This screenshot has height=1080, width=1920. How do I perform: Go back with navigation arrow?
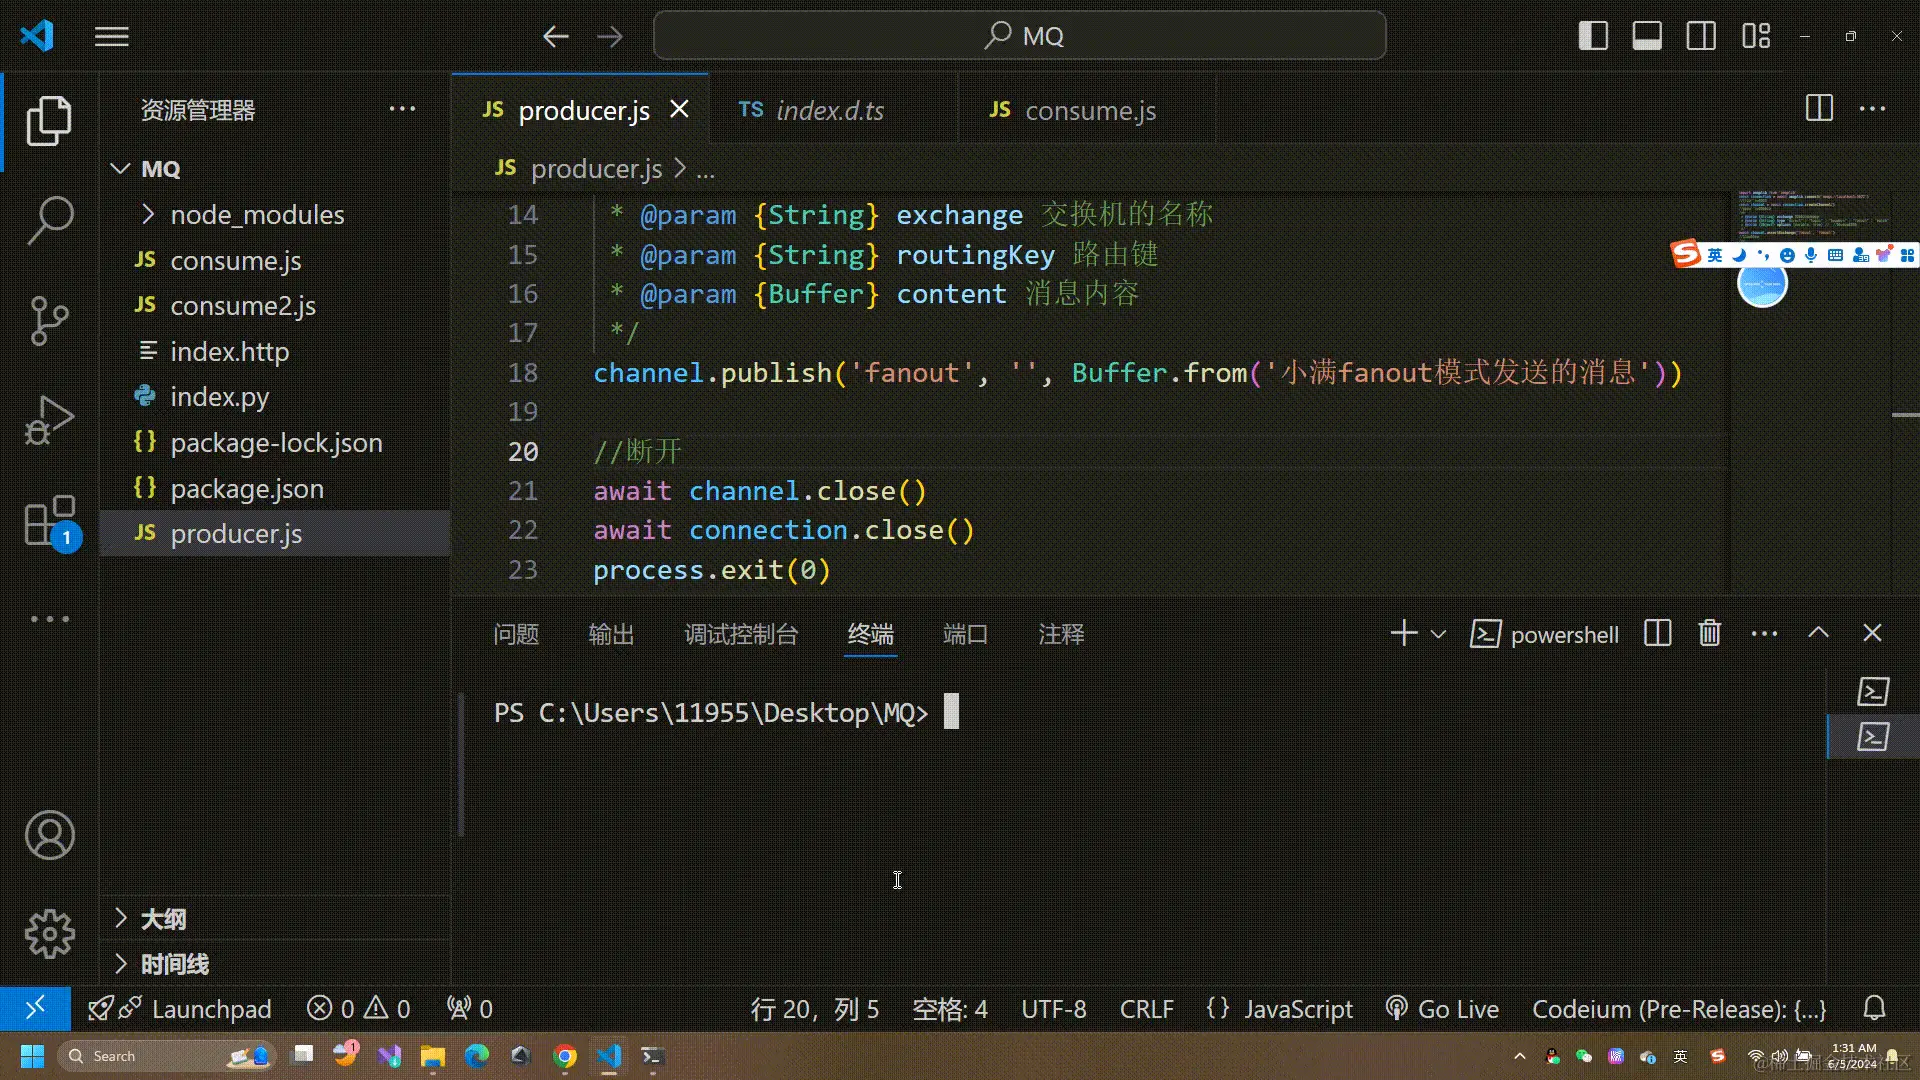click(x=556, y=37)
